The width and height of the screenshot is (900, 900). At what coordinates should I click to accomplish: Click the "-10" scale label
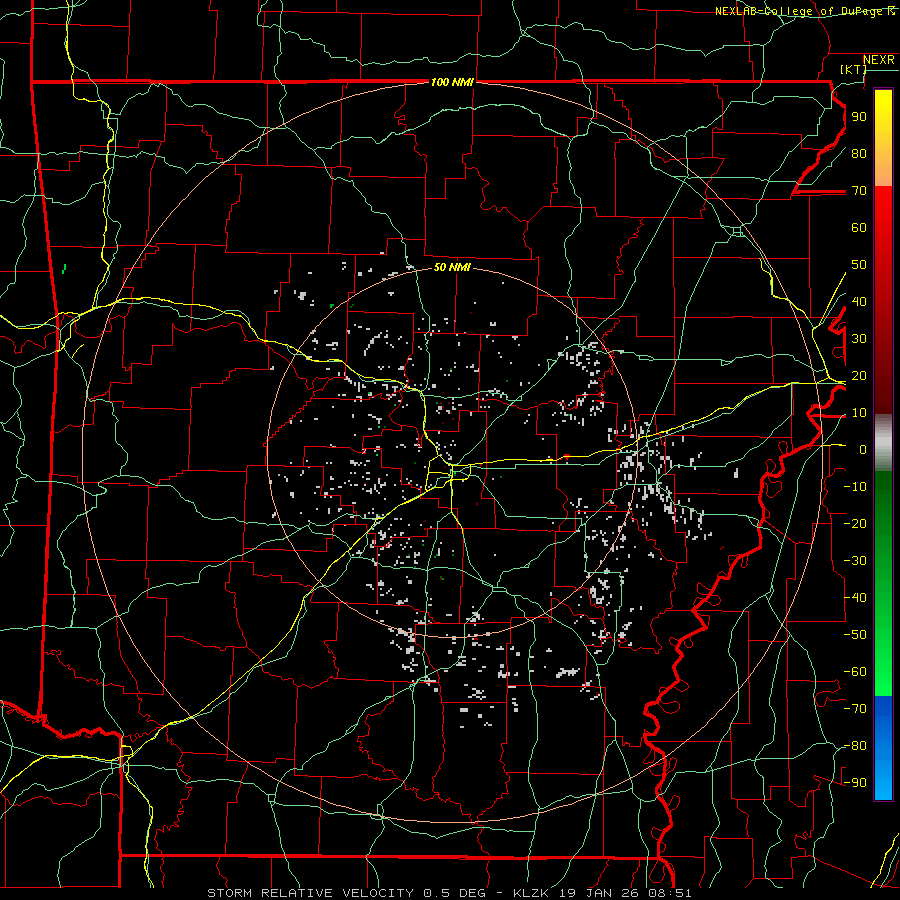click(855, 486)
